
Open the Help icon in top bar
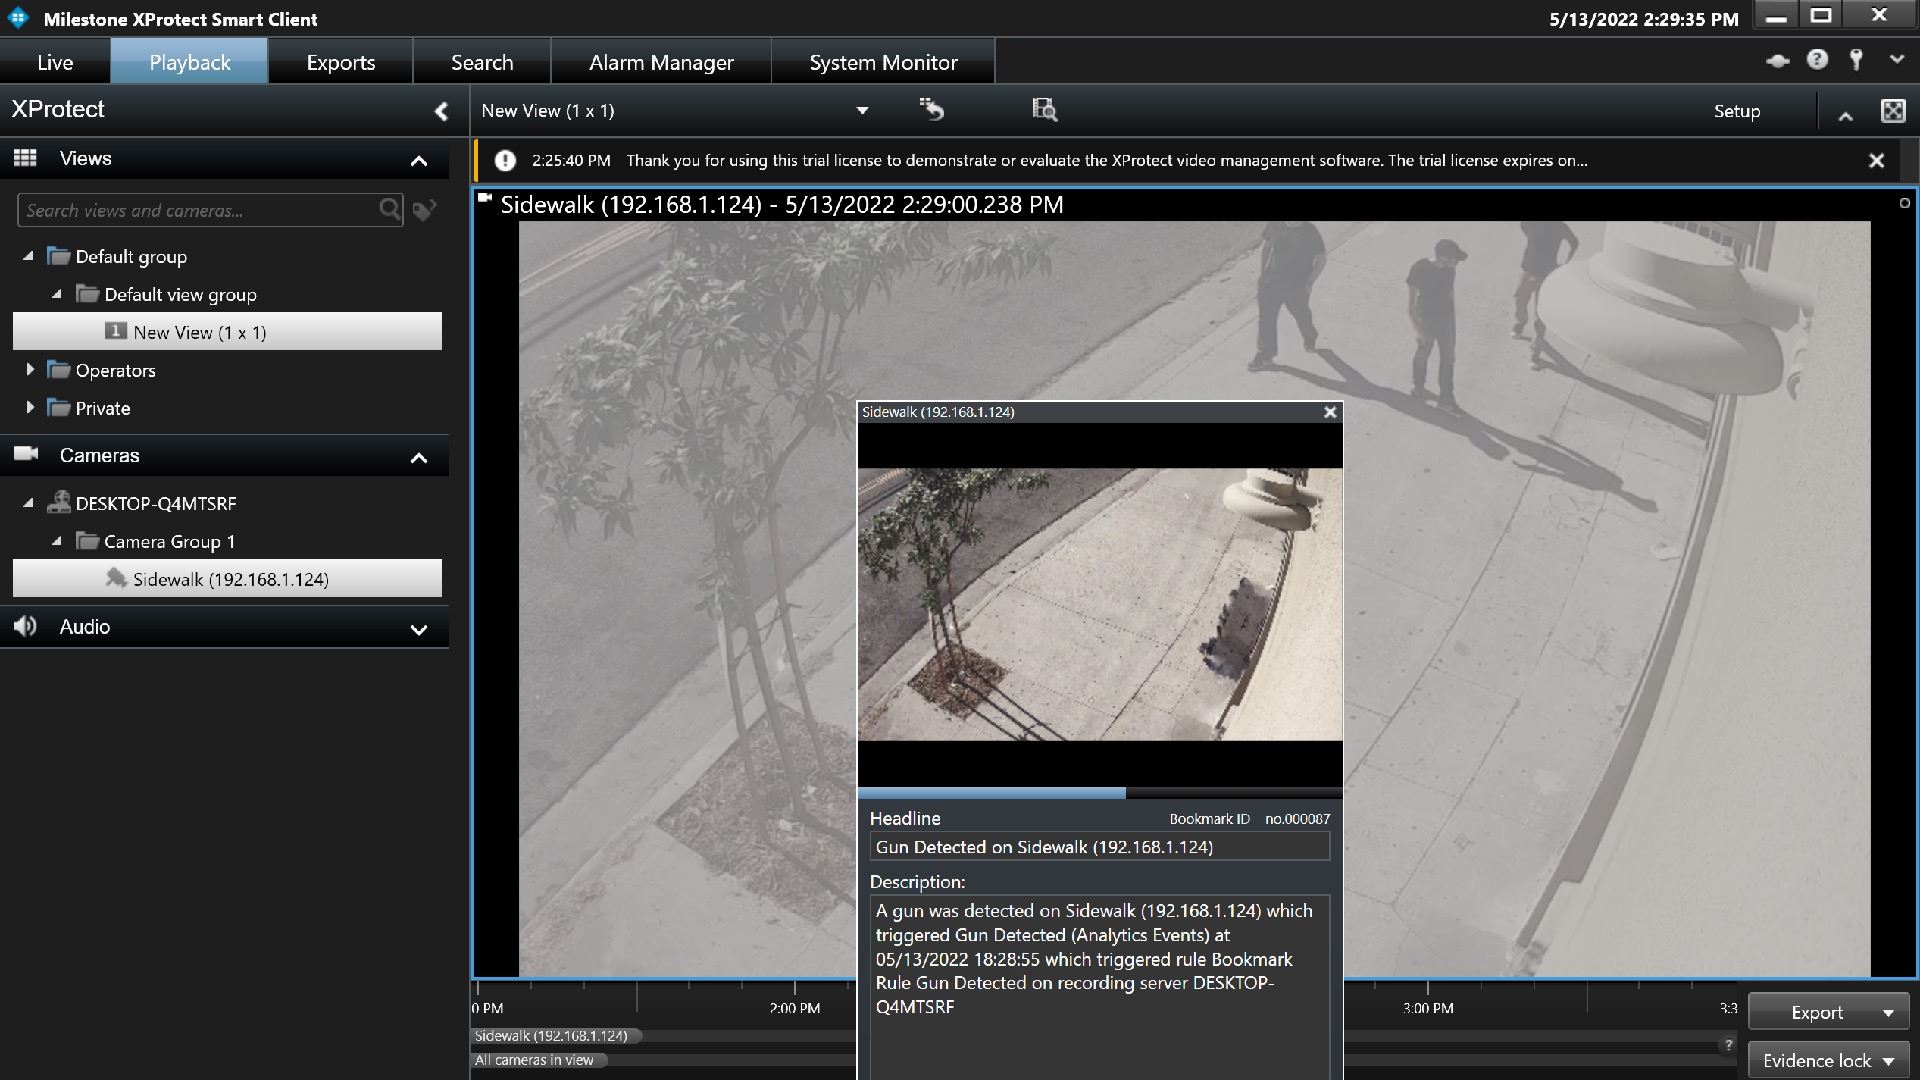click(1817, 60)
